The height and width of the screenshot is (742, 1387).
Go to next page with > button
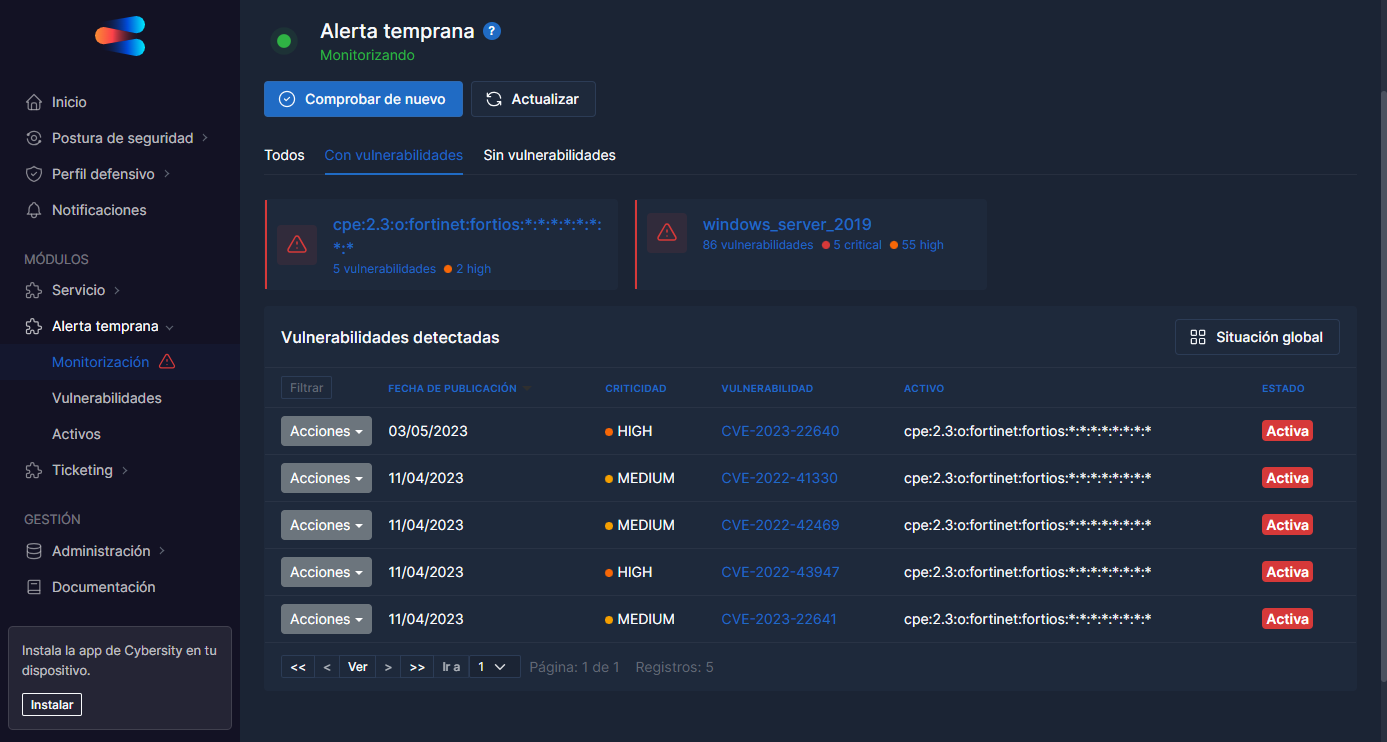pos(388,666)
